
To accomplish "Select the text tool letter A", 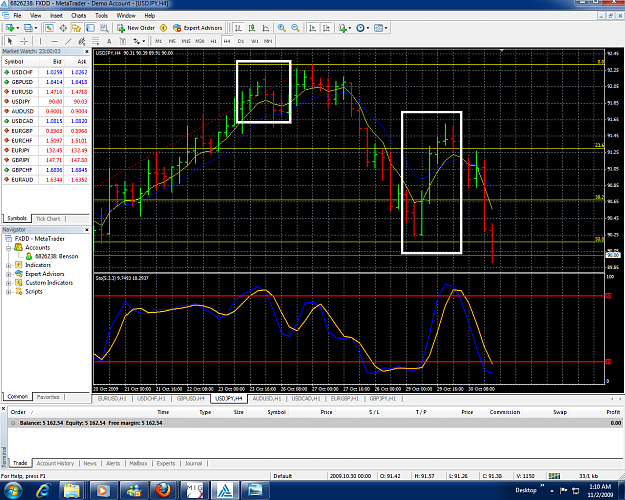I will click(109, 41).
